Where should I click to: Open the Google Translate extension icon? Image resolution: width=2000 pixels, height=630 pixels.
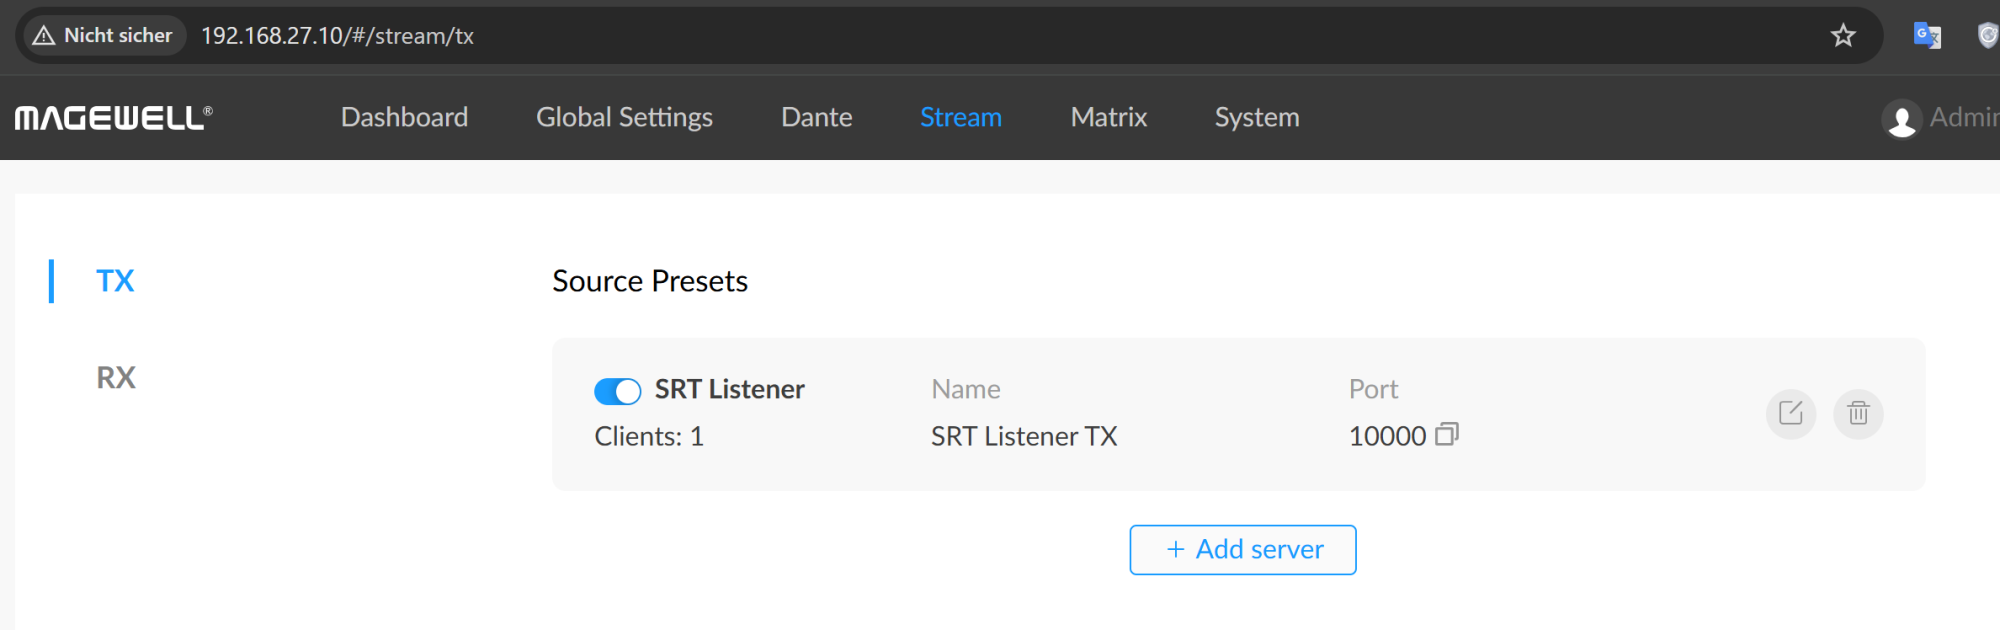[1926, 36]
